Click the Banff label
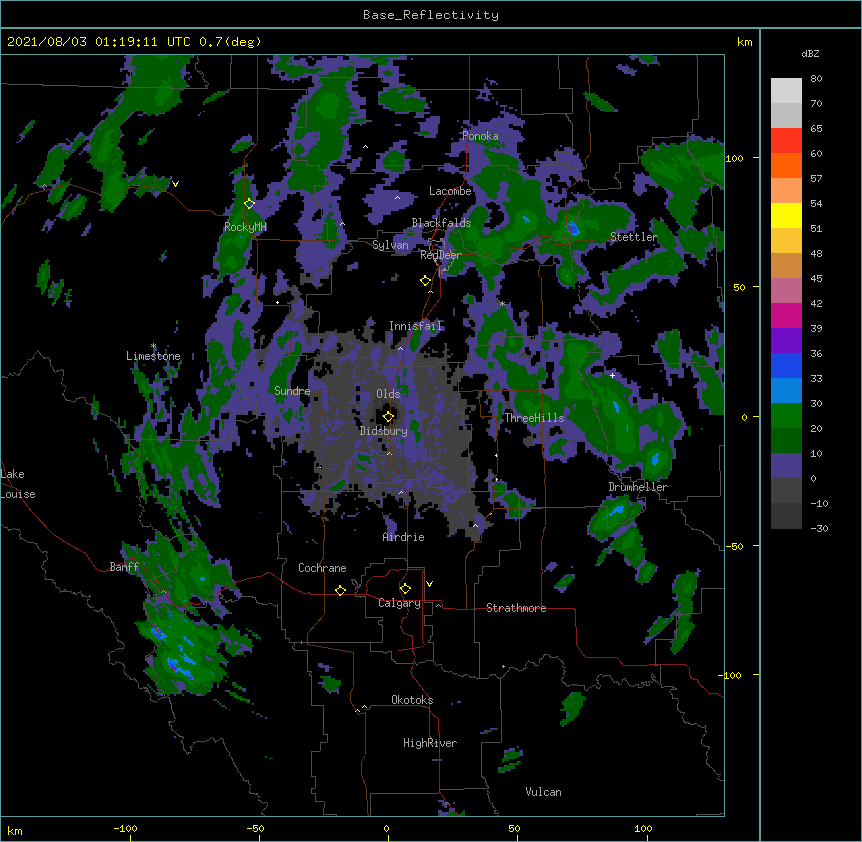This screenshot has height=842, width=862. pos(124,567)
